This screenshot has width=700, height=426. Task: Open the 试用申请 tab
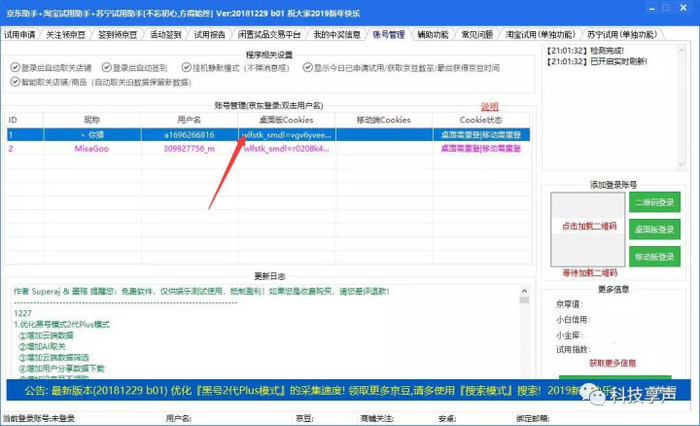20,34
